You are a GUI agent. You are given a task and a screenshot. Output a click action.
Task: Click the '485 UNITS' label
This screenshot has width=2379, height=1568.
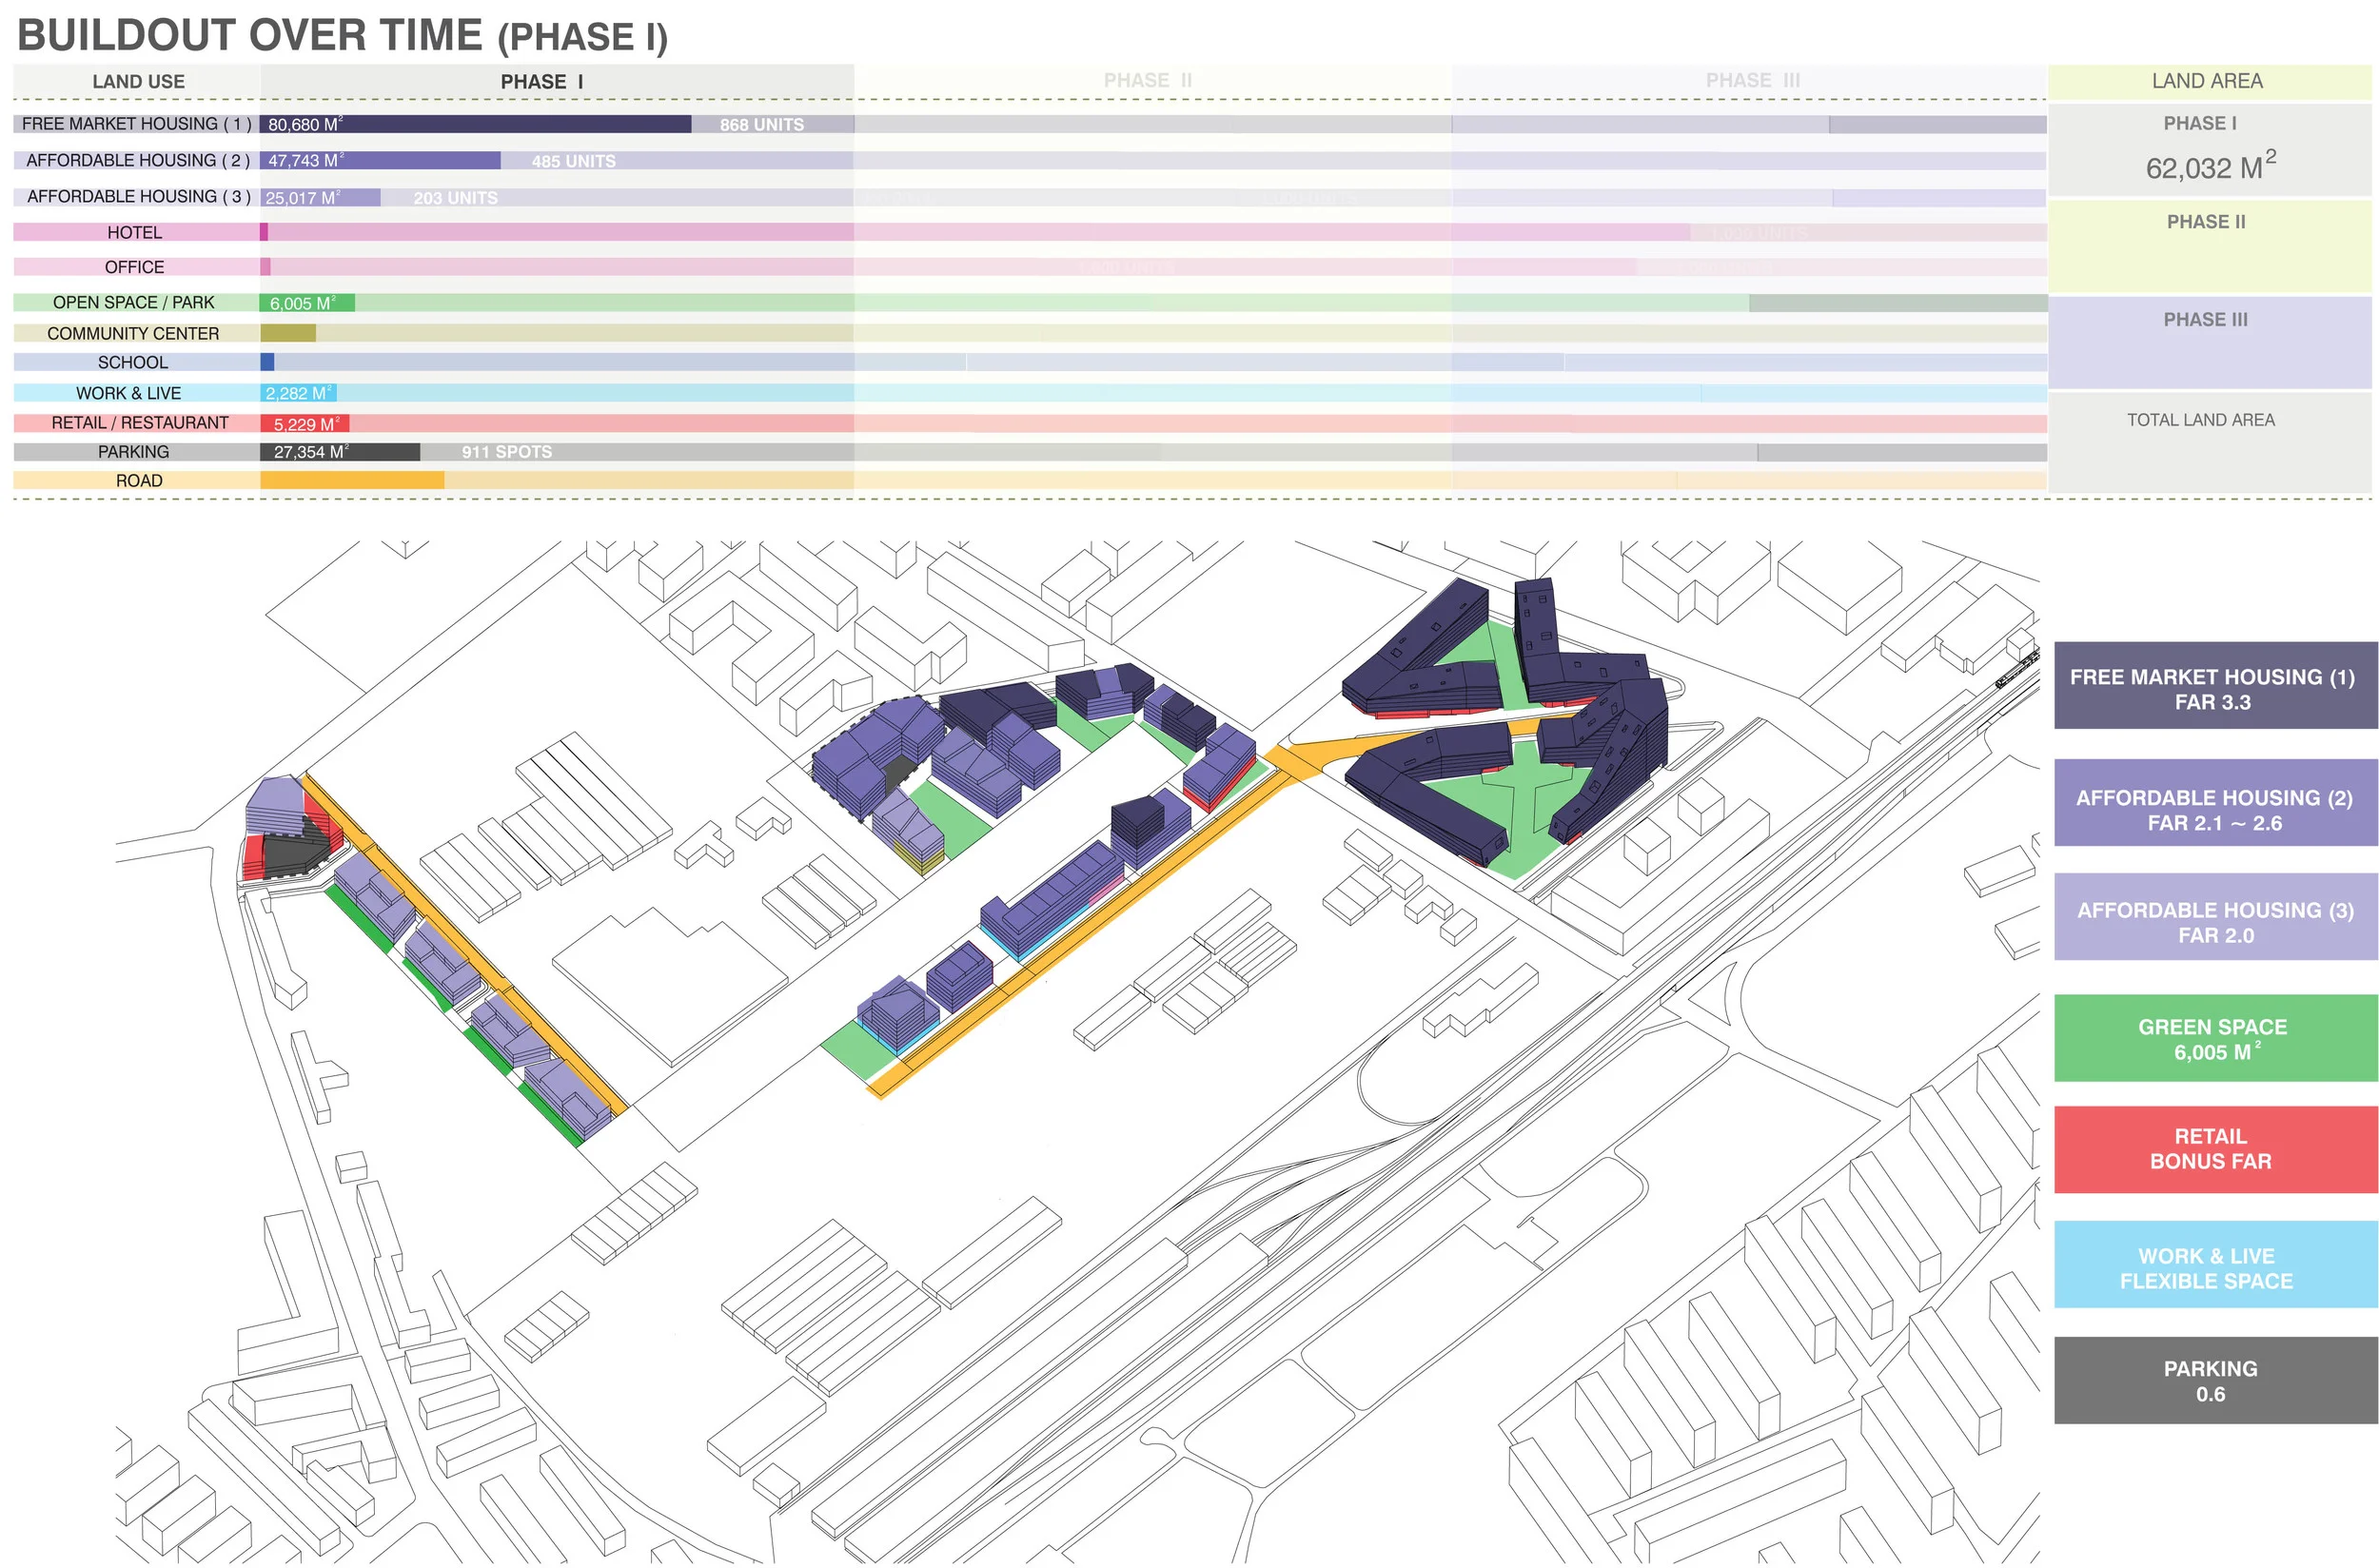[x=573, y=161]
